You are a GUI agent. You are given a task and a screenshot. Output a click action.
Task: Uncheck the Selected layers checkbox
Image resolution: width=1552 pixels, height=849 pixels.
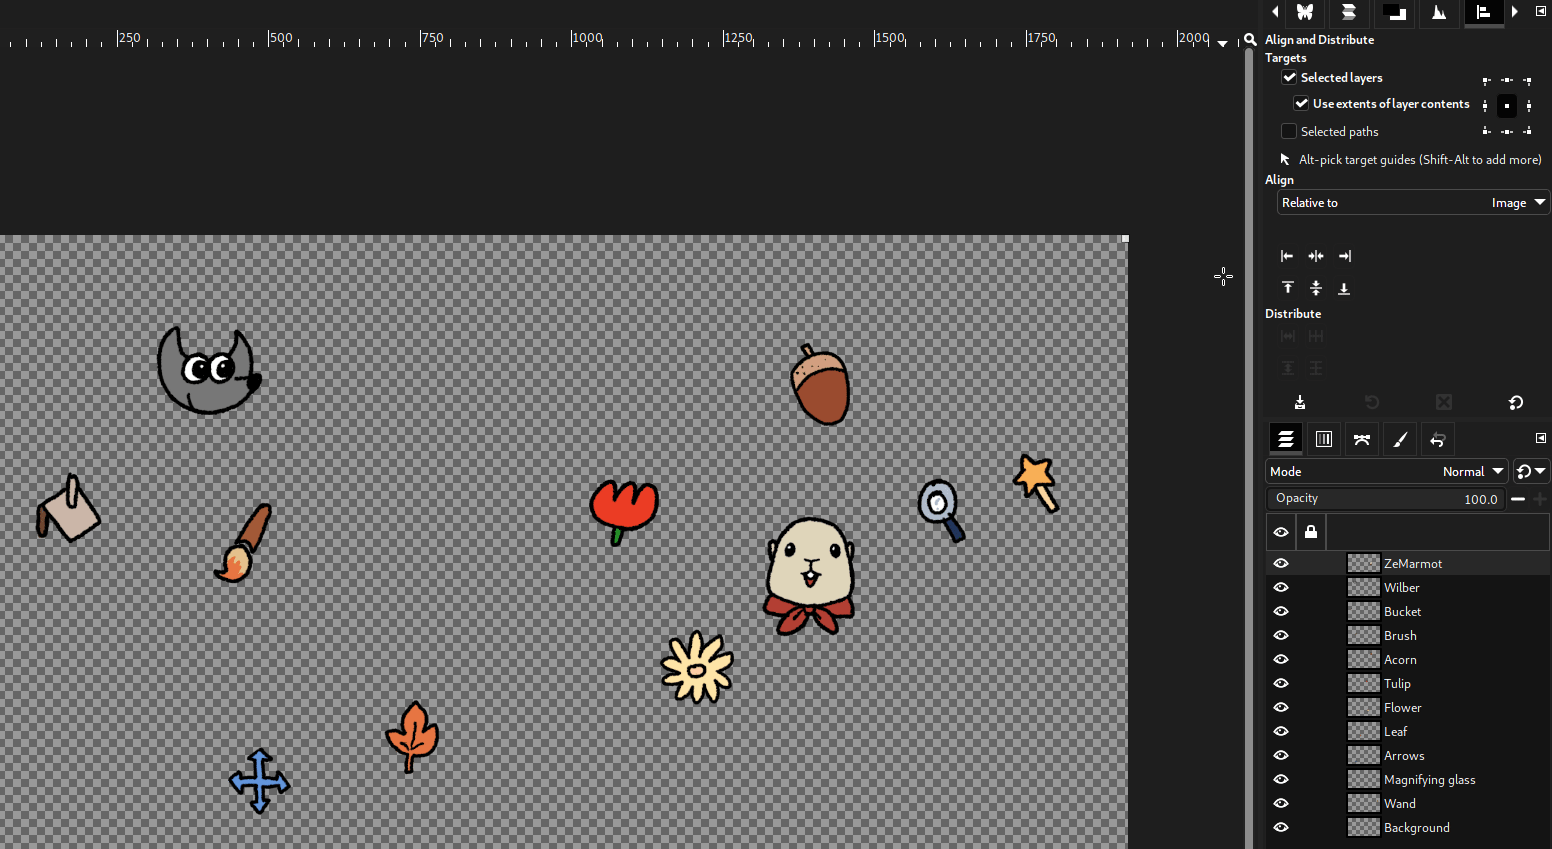(x=1287, y=77)
